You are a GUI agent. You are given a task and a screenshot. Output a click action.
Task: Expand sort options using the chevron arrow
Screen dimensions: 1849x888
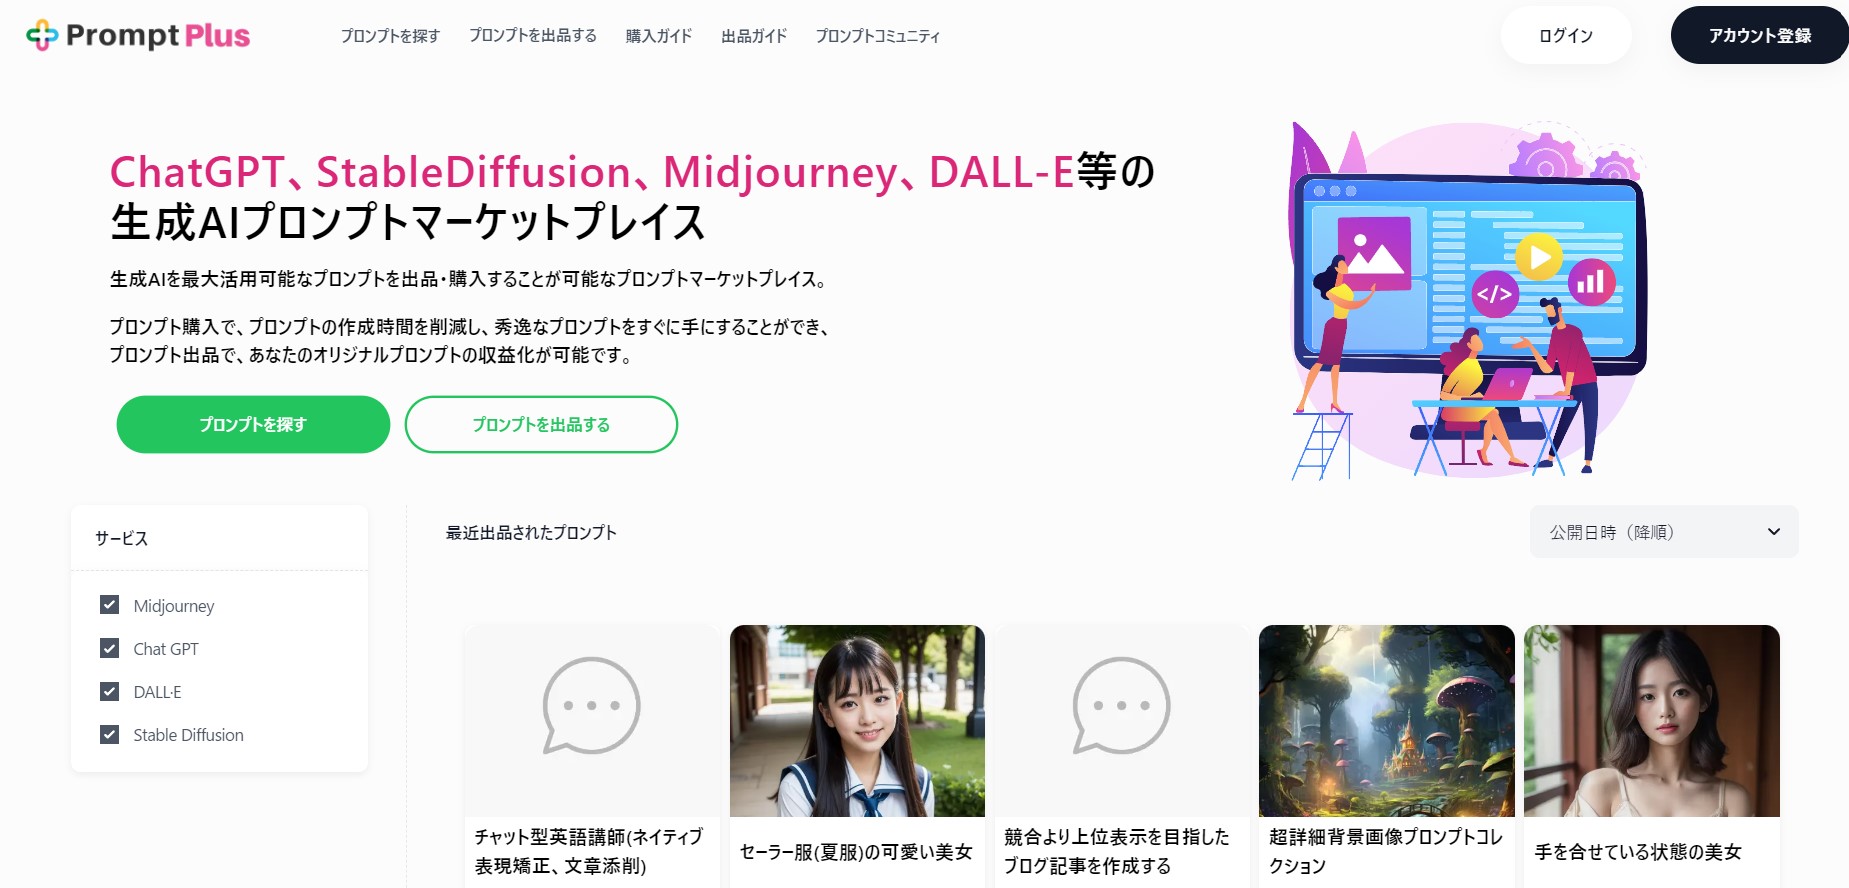click(x=1774, y=532)
